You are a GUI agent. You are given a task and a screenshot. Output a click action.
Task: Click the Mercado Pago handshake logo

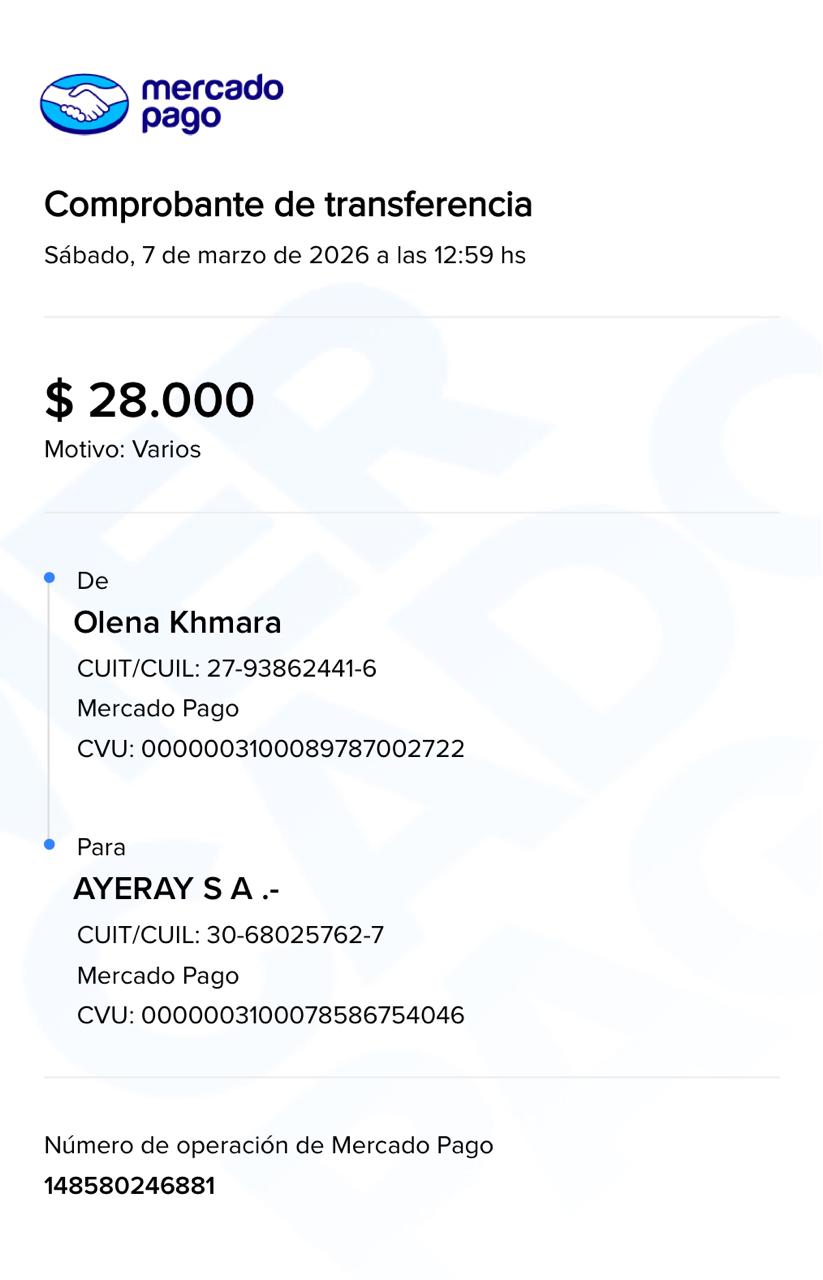(x=84, y=103)
